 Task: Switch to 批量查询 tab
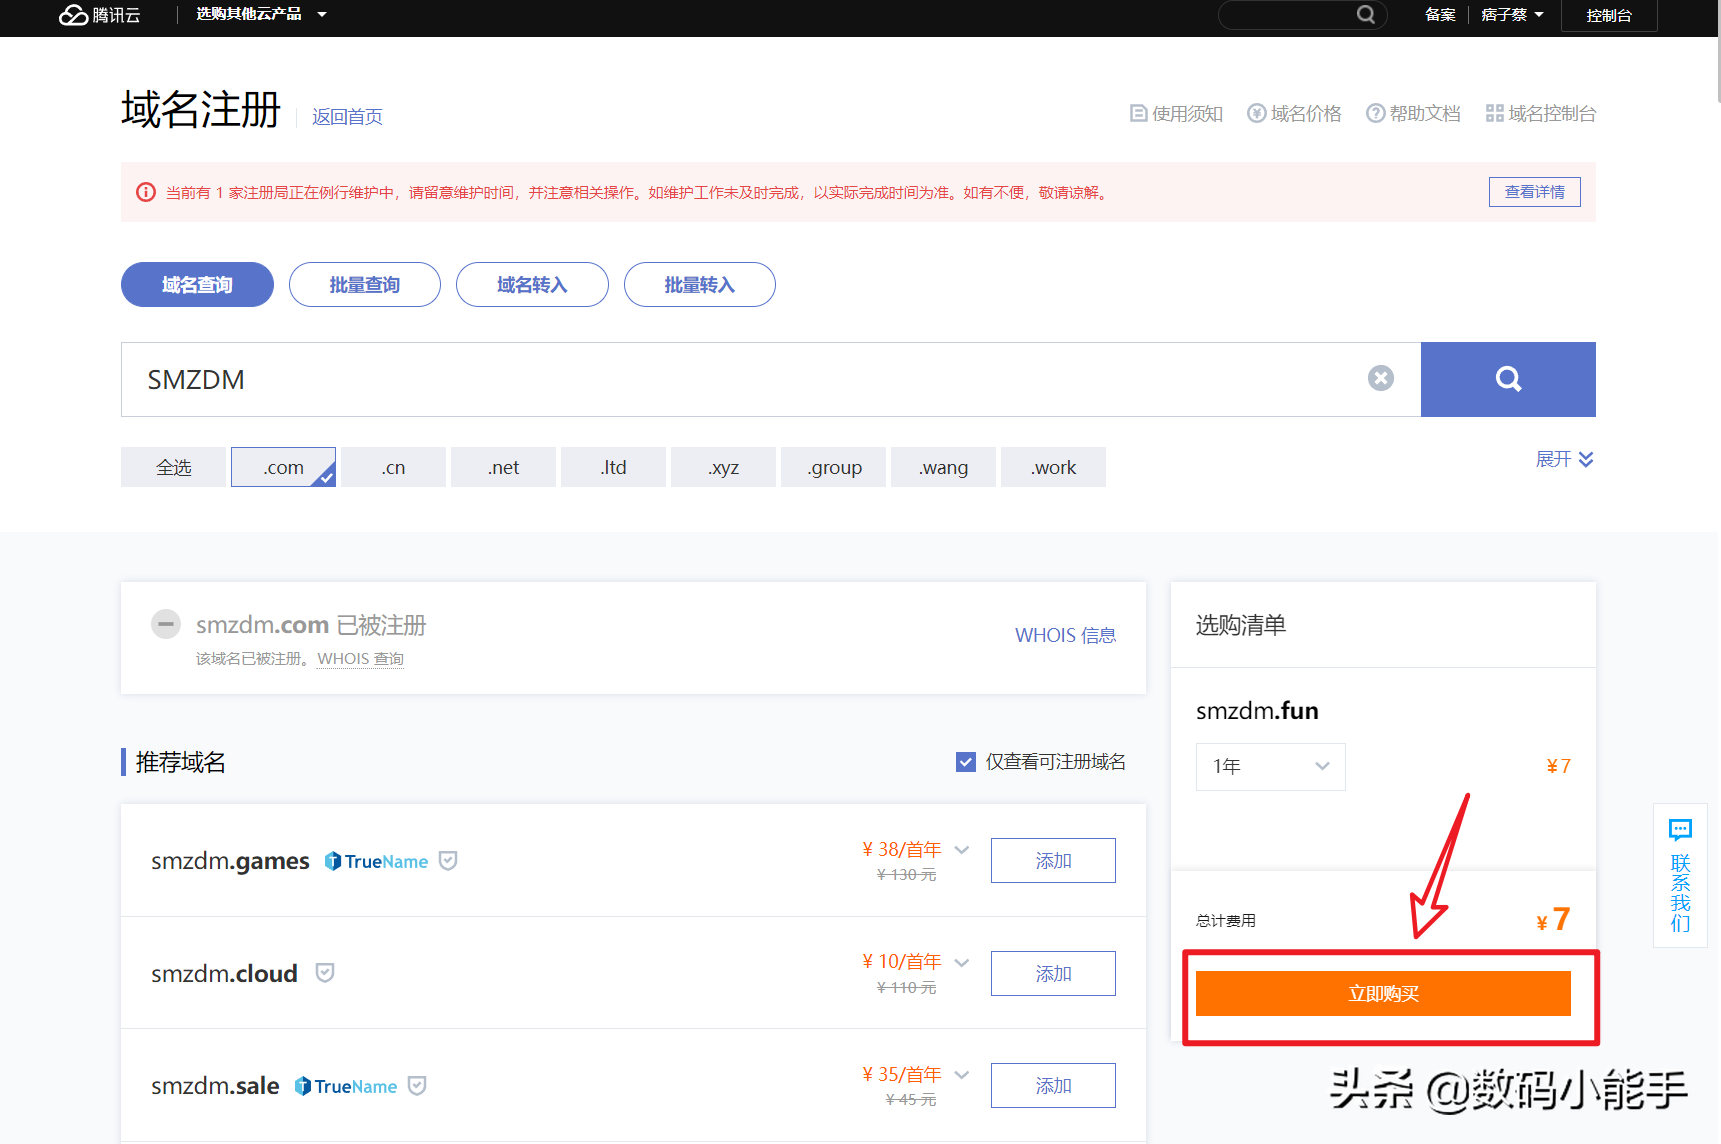point(365,285)
